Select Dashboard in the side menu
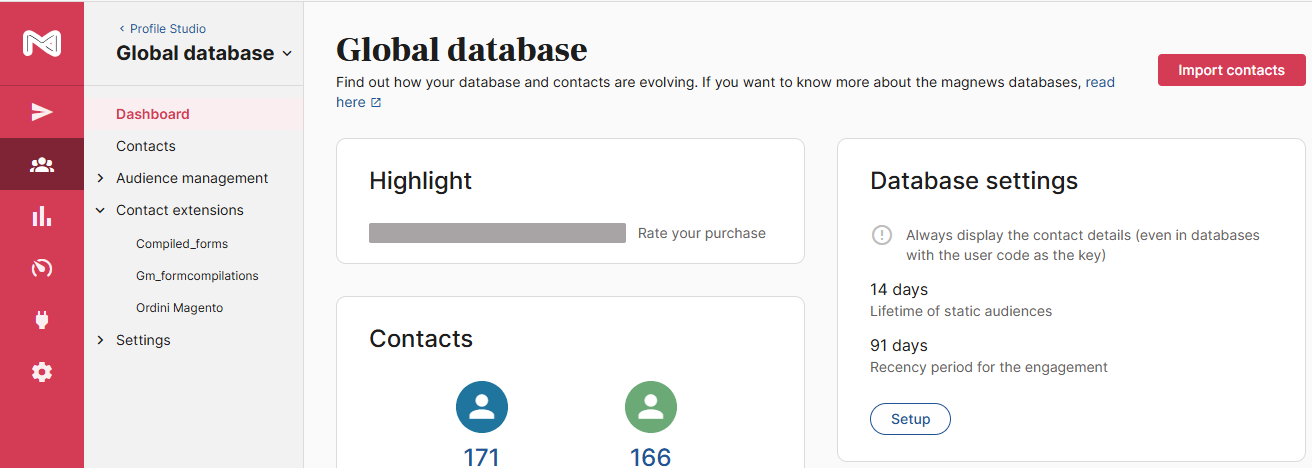 [153, 114]
